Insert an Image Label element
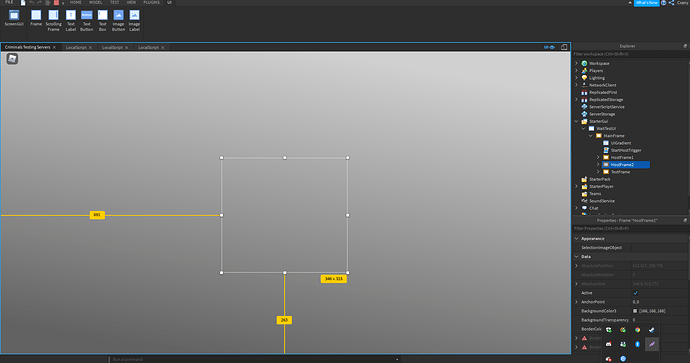 [x=134, y=21]
